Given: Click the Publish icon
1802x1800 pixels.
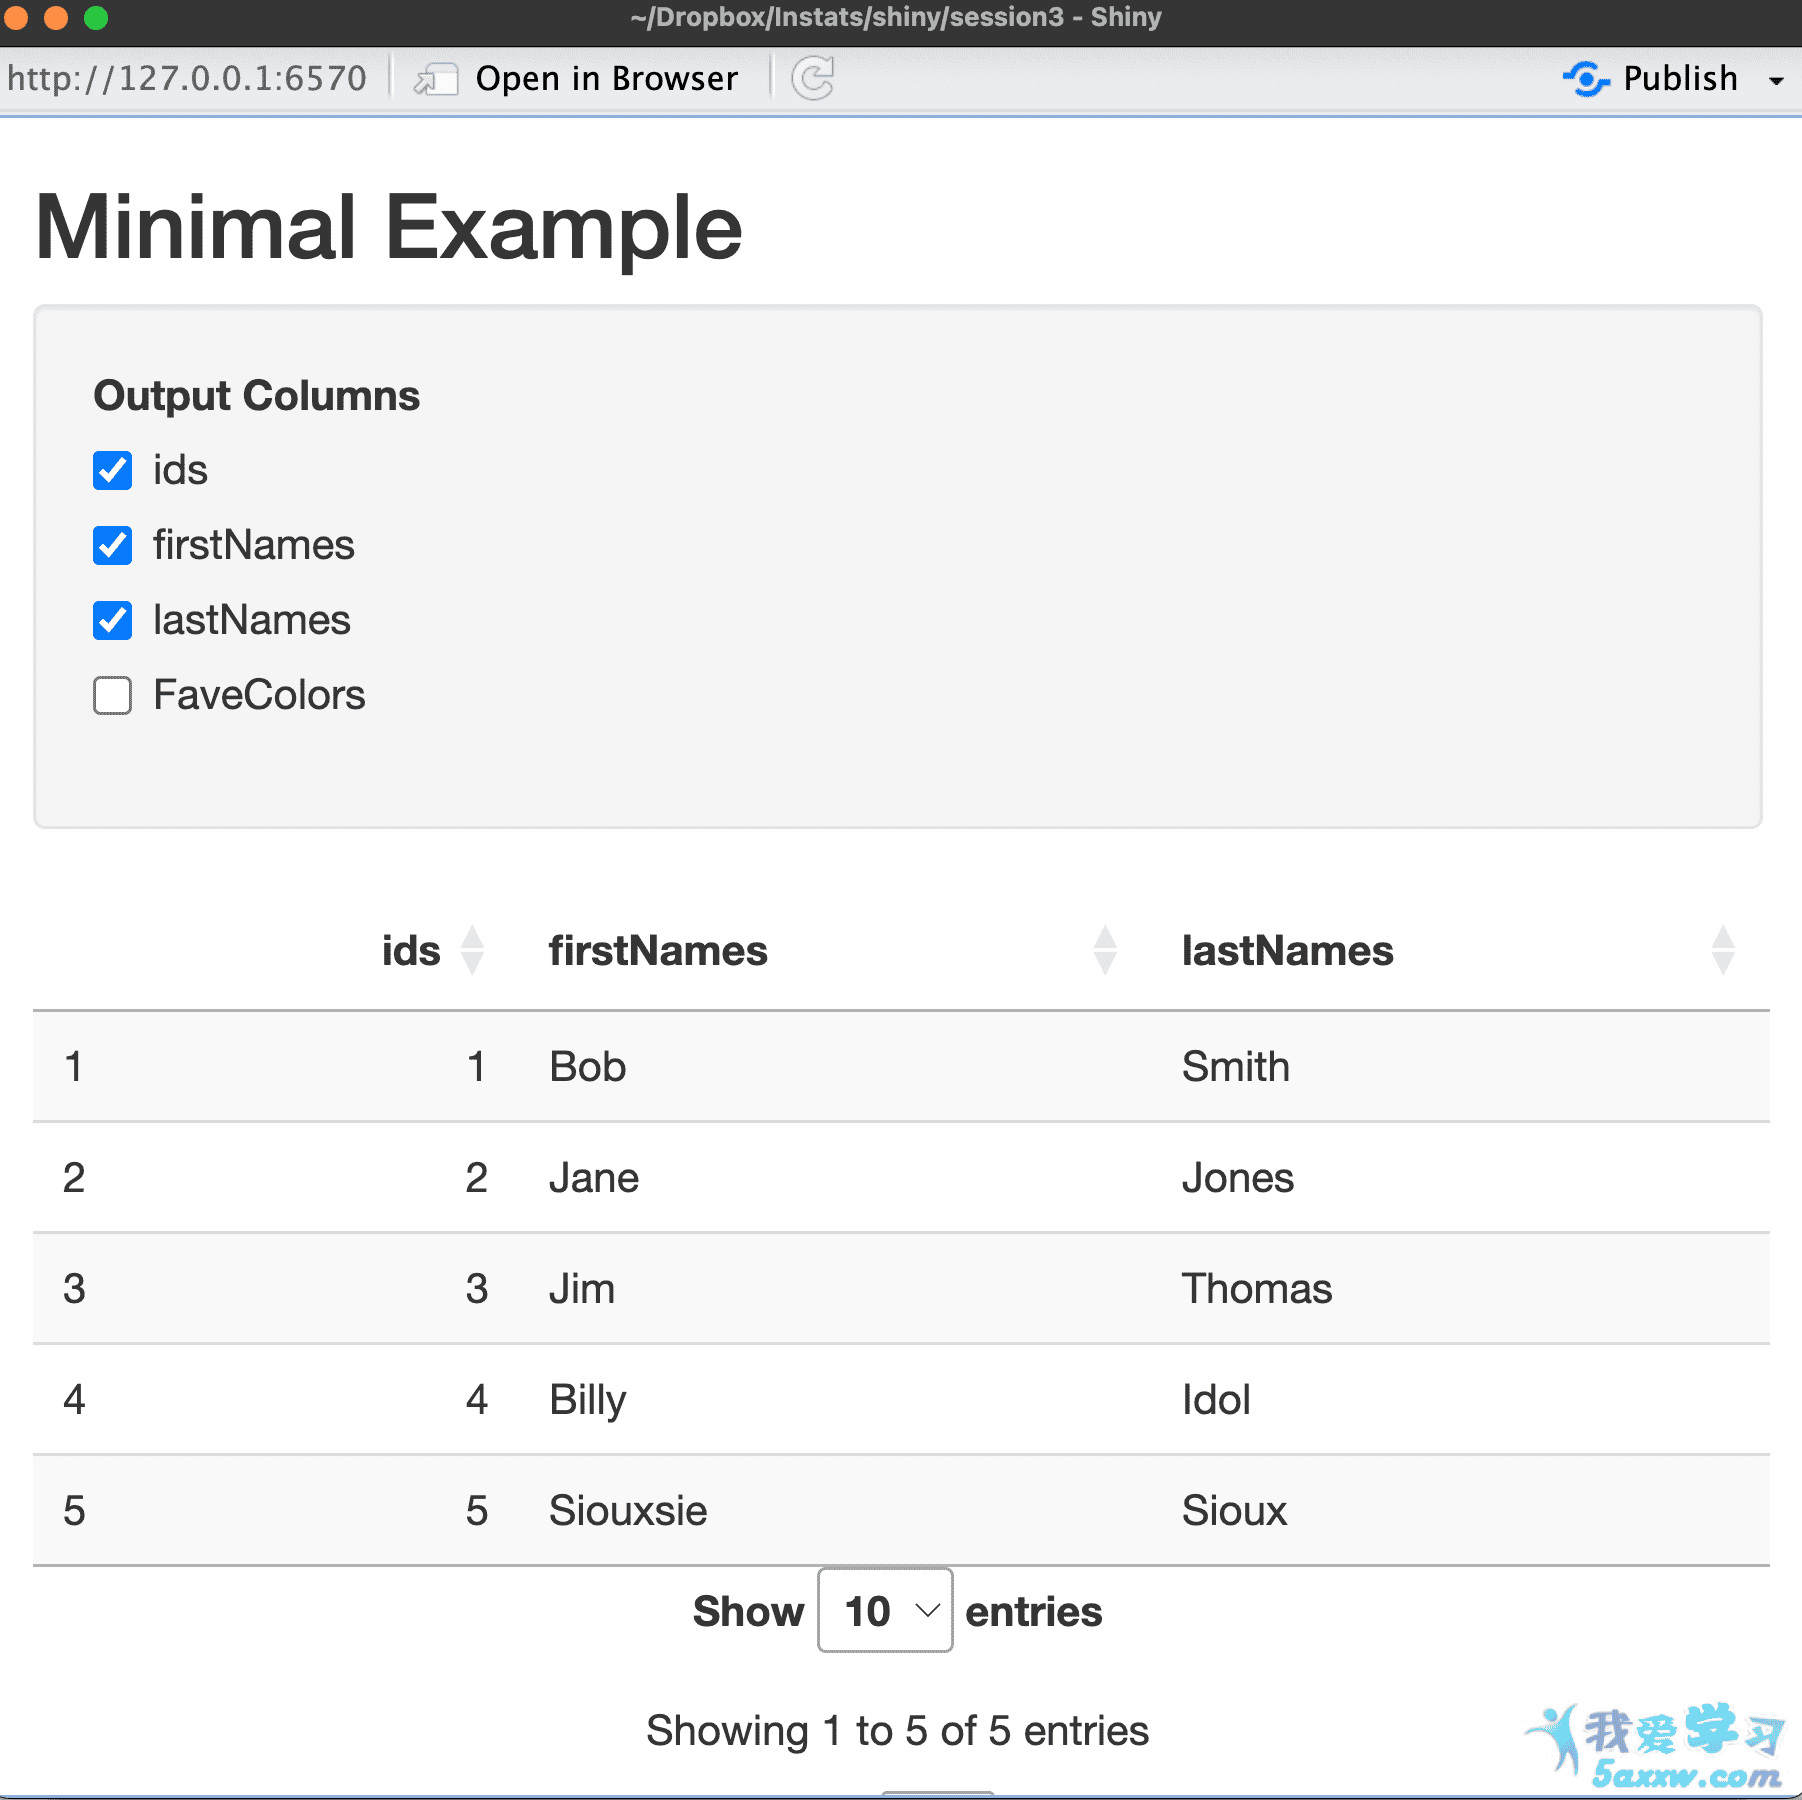Looking at the screenshot, I should click(1586, 79).
